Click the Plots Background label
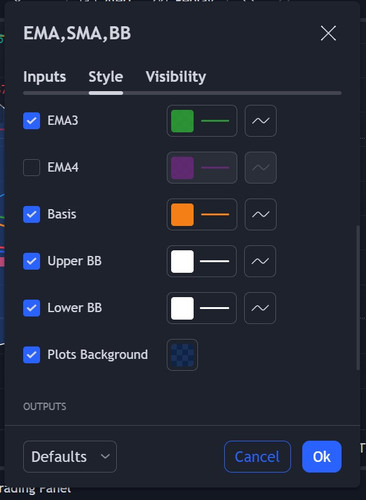This screenshot has height=500, width=366. 98,355
